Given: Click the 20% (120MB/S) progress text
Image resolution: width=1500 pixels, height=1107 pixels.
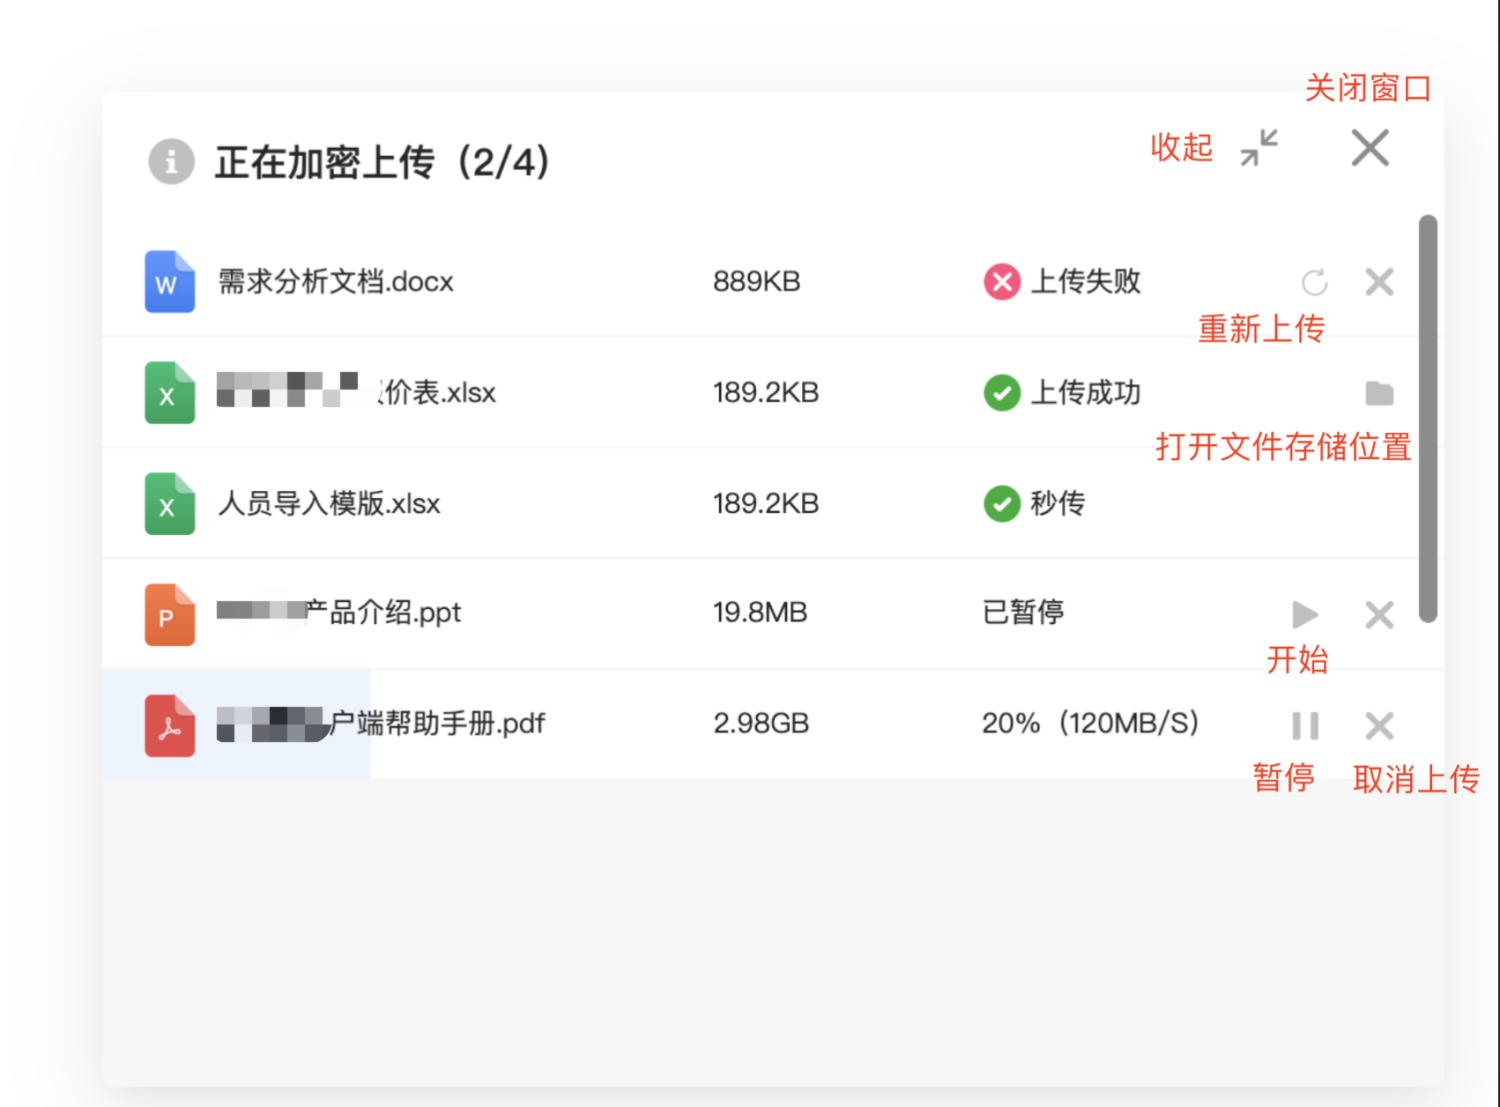Looking at the screenshot, I should point(1090,723).
